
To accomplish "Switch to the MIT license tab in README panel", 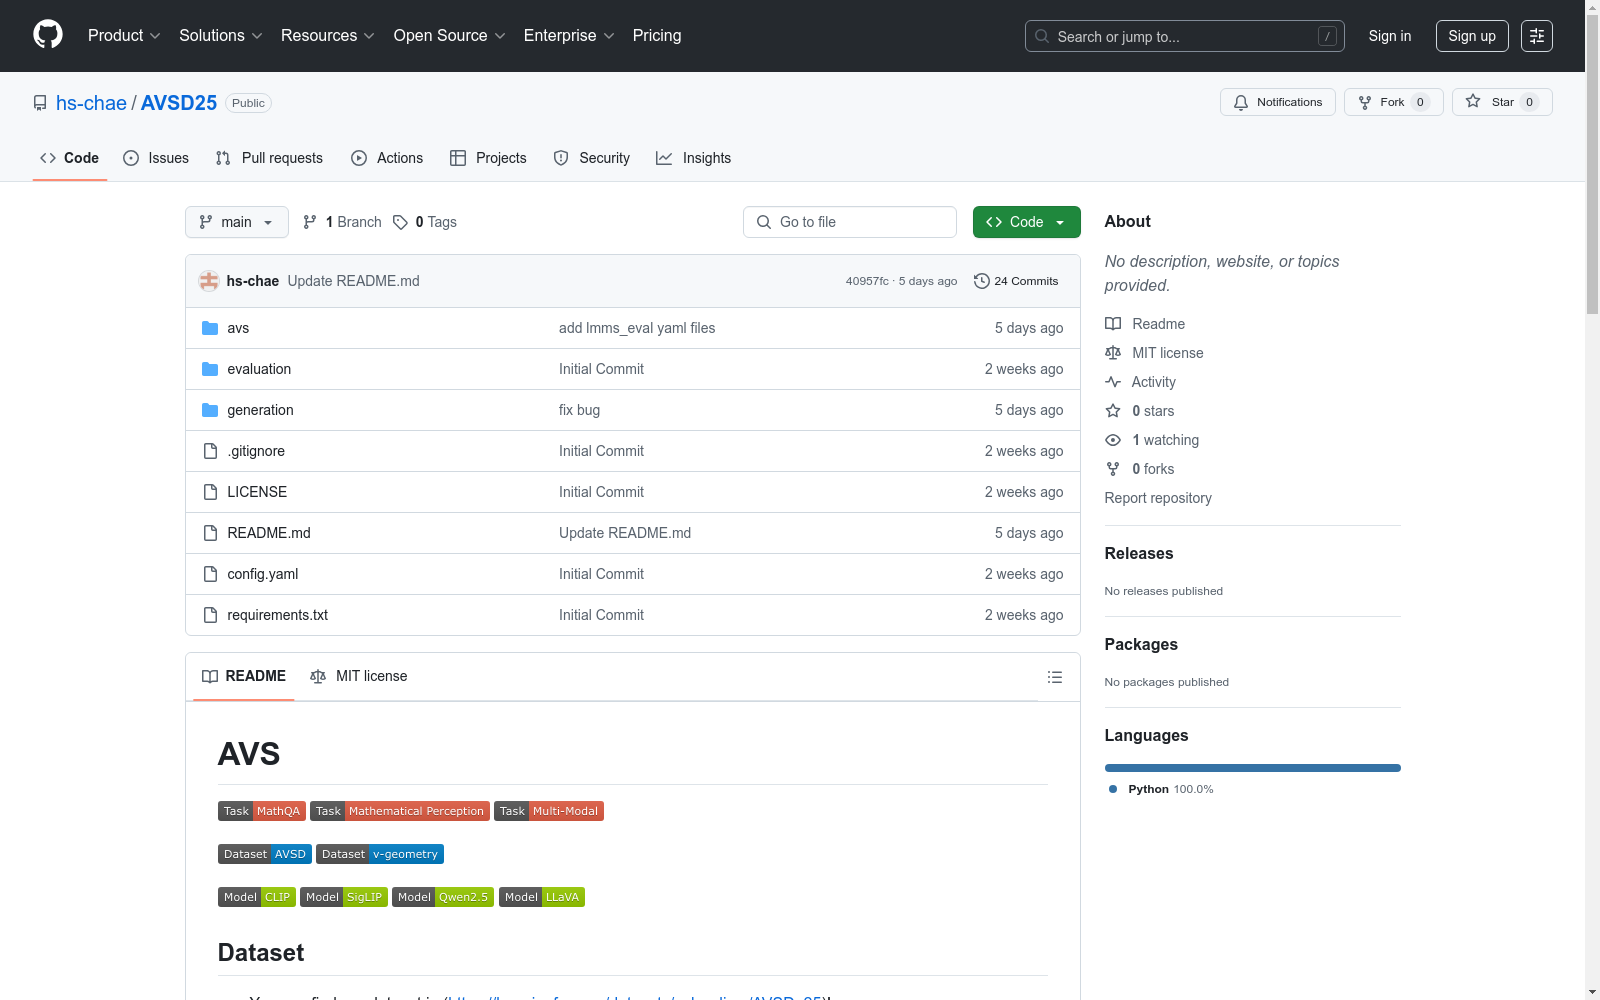I will [359, 676].
